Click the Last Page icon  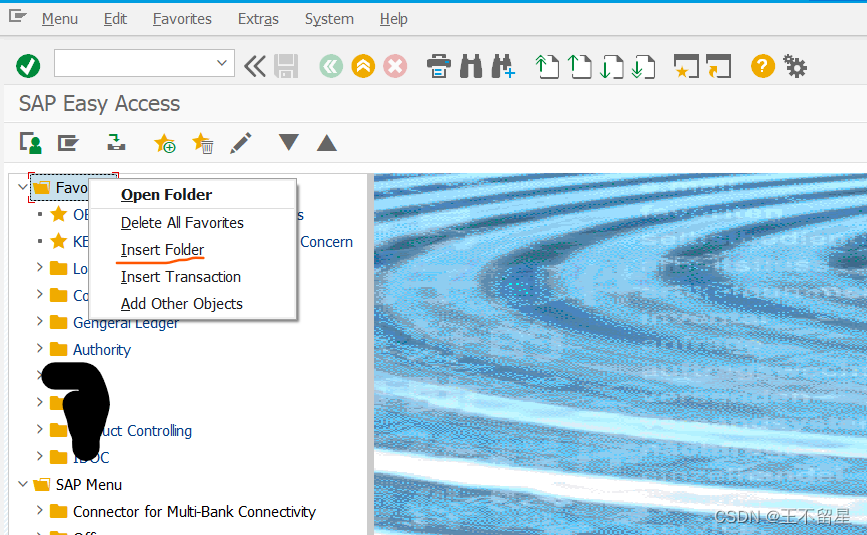pos(644,66)
